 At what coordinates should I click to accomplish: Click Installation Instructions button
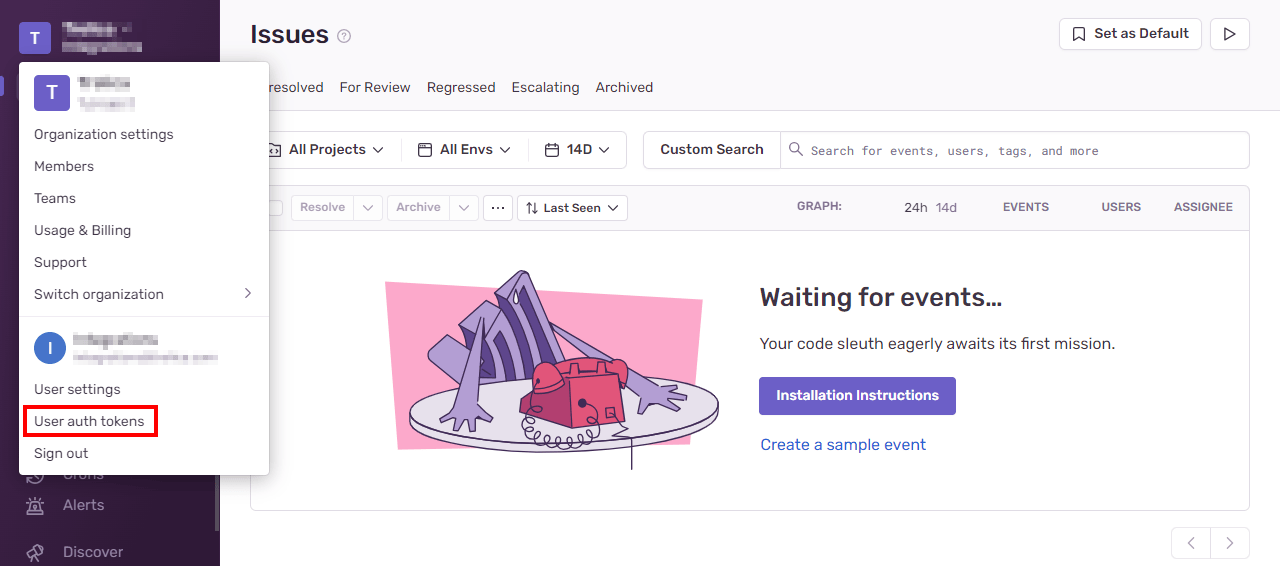coord(857,395)
